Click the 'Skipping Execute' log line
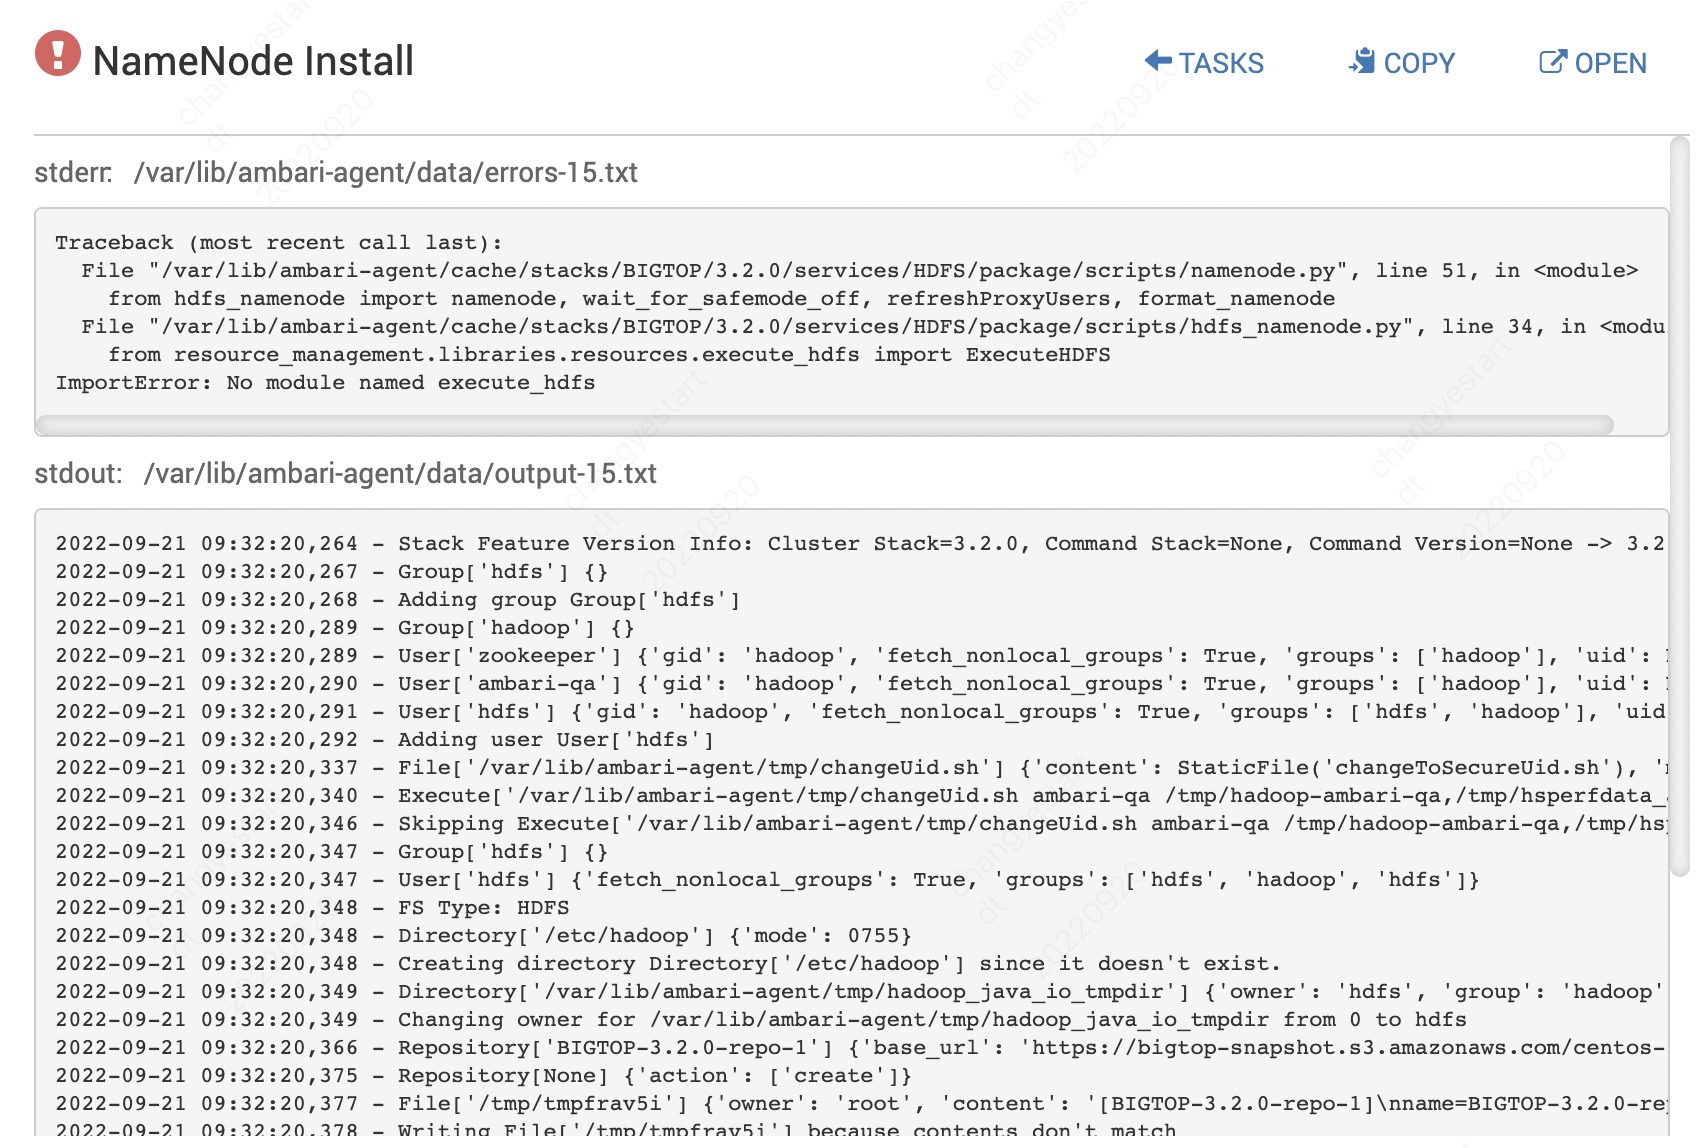Viewport: 1700px width, 1148px height. coord(860,824)
